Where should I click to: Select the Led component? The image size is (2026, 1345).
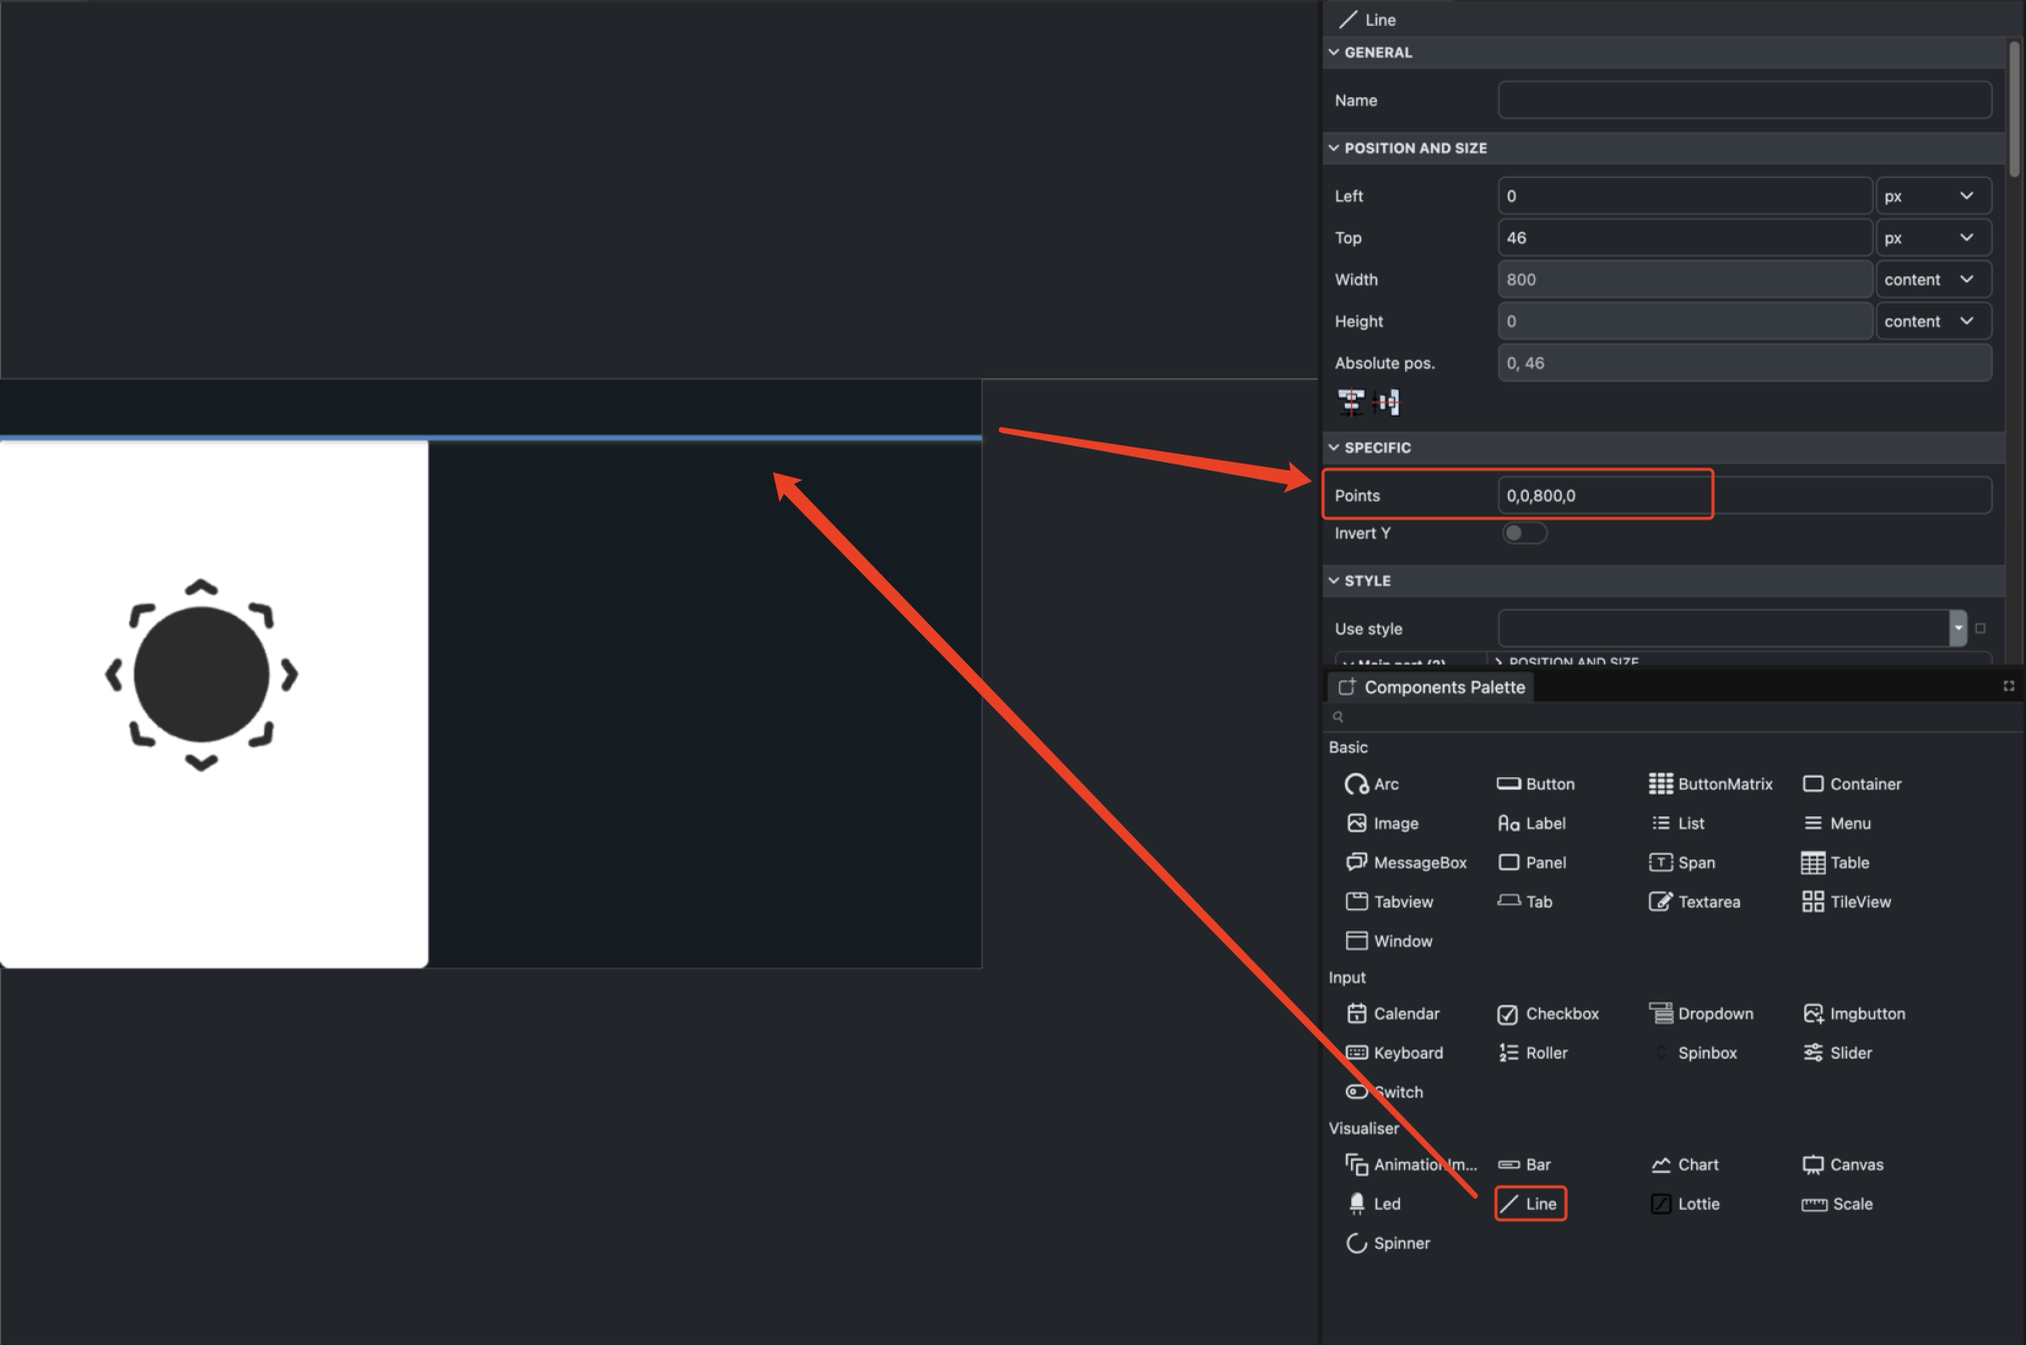[1373, 1204]
